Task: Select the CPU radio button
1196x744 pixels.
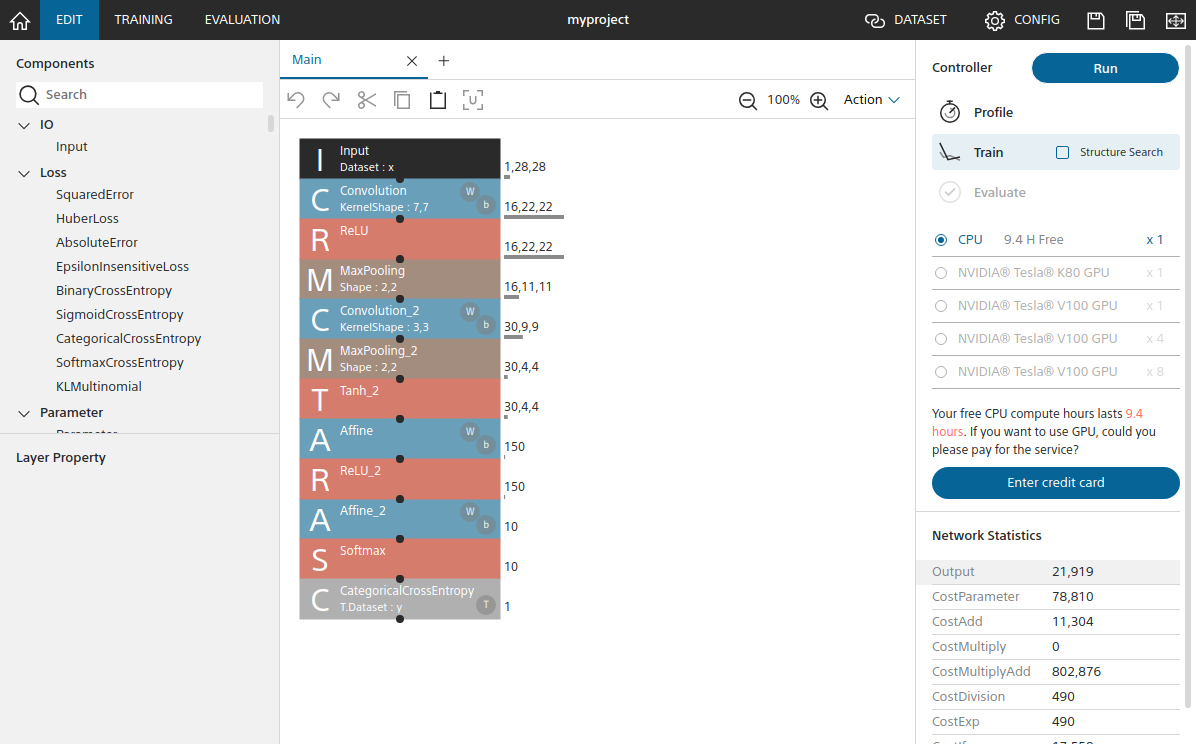Action: pos(941,240)
